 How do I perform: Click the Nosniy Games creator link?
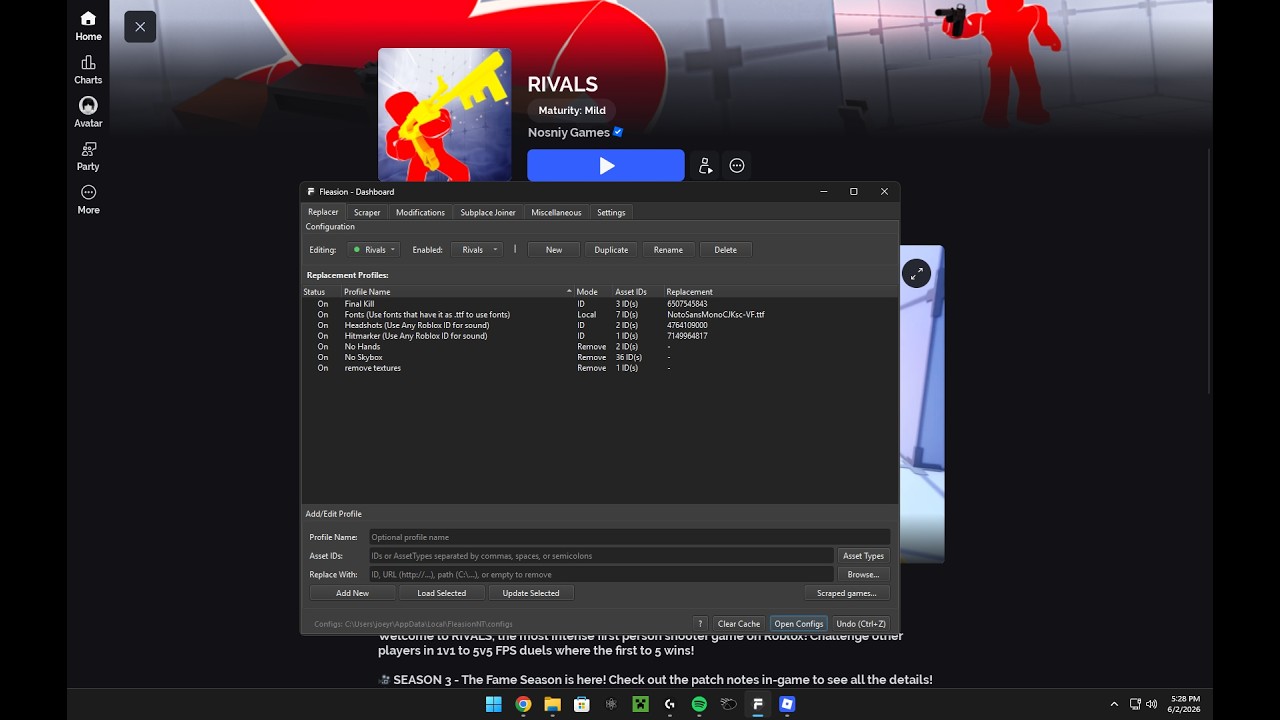pos(569,132)
